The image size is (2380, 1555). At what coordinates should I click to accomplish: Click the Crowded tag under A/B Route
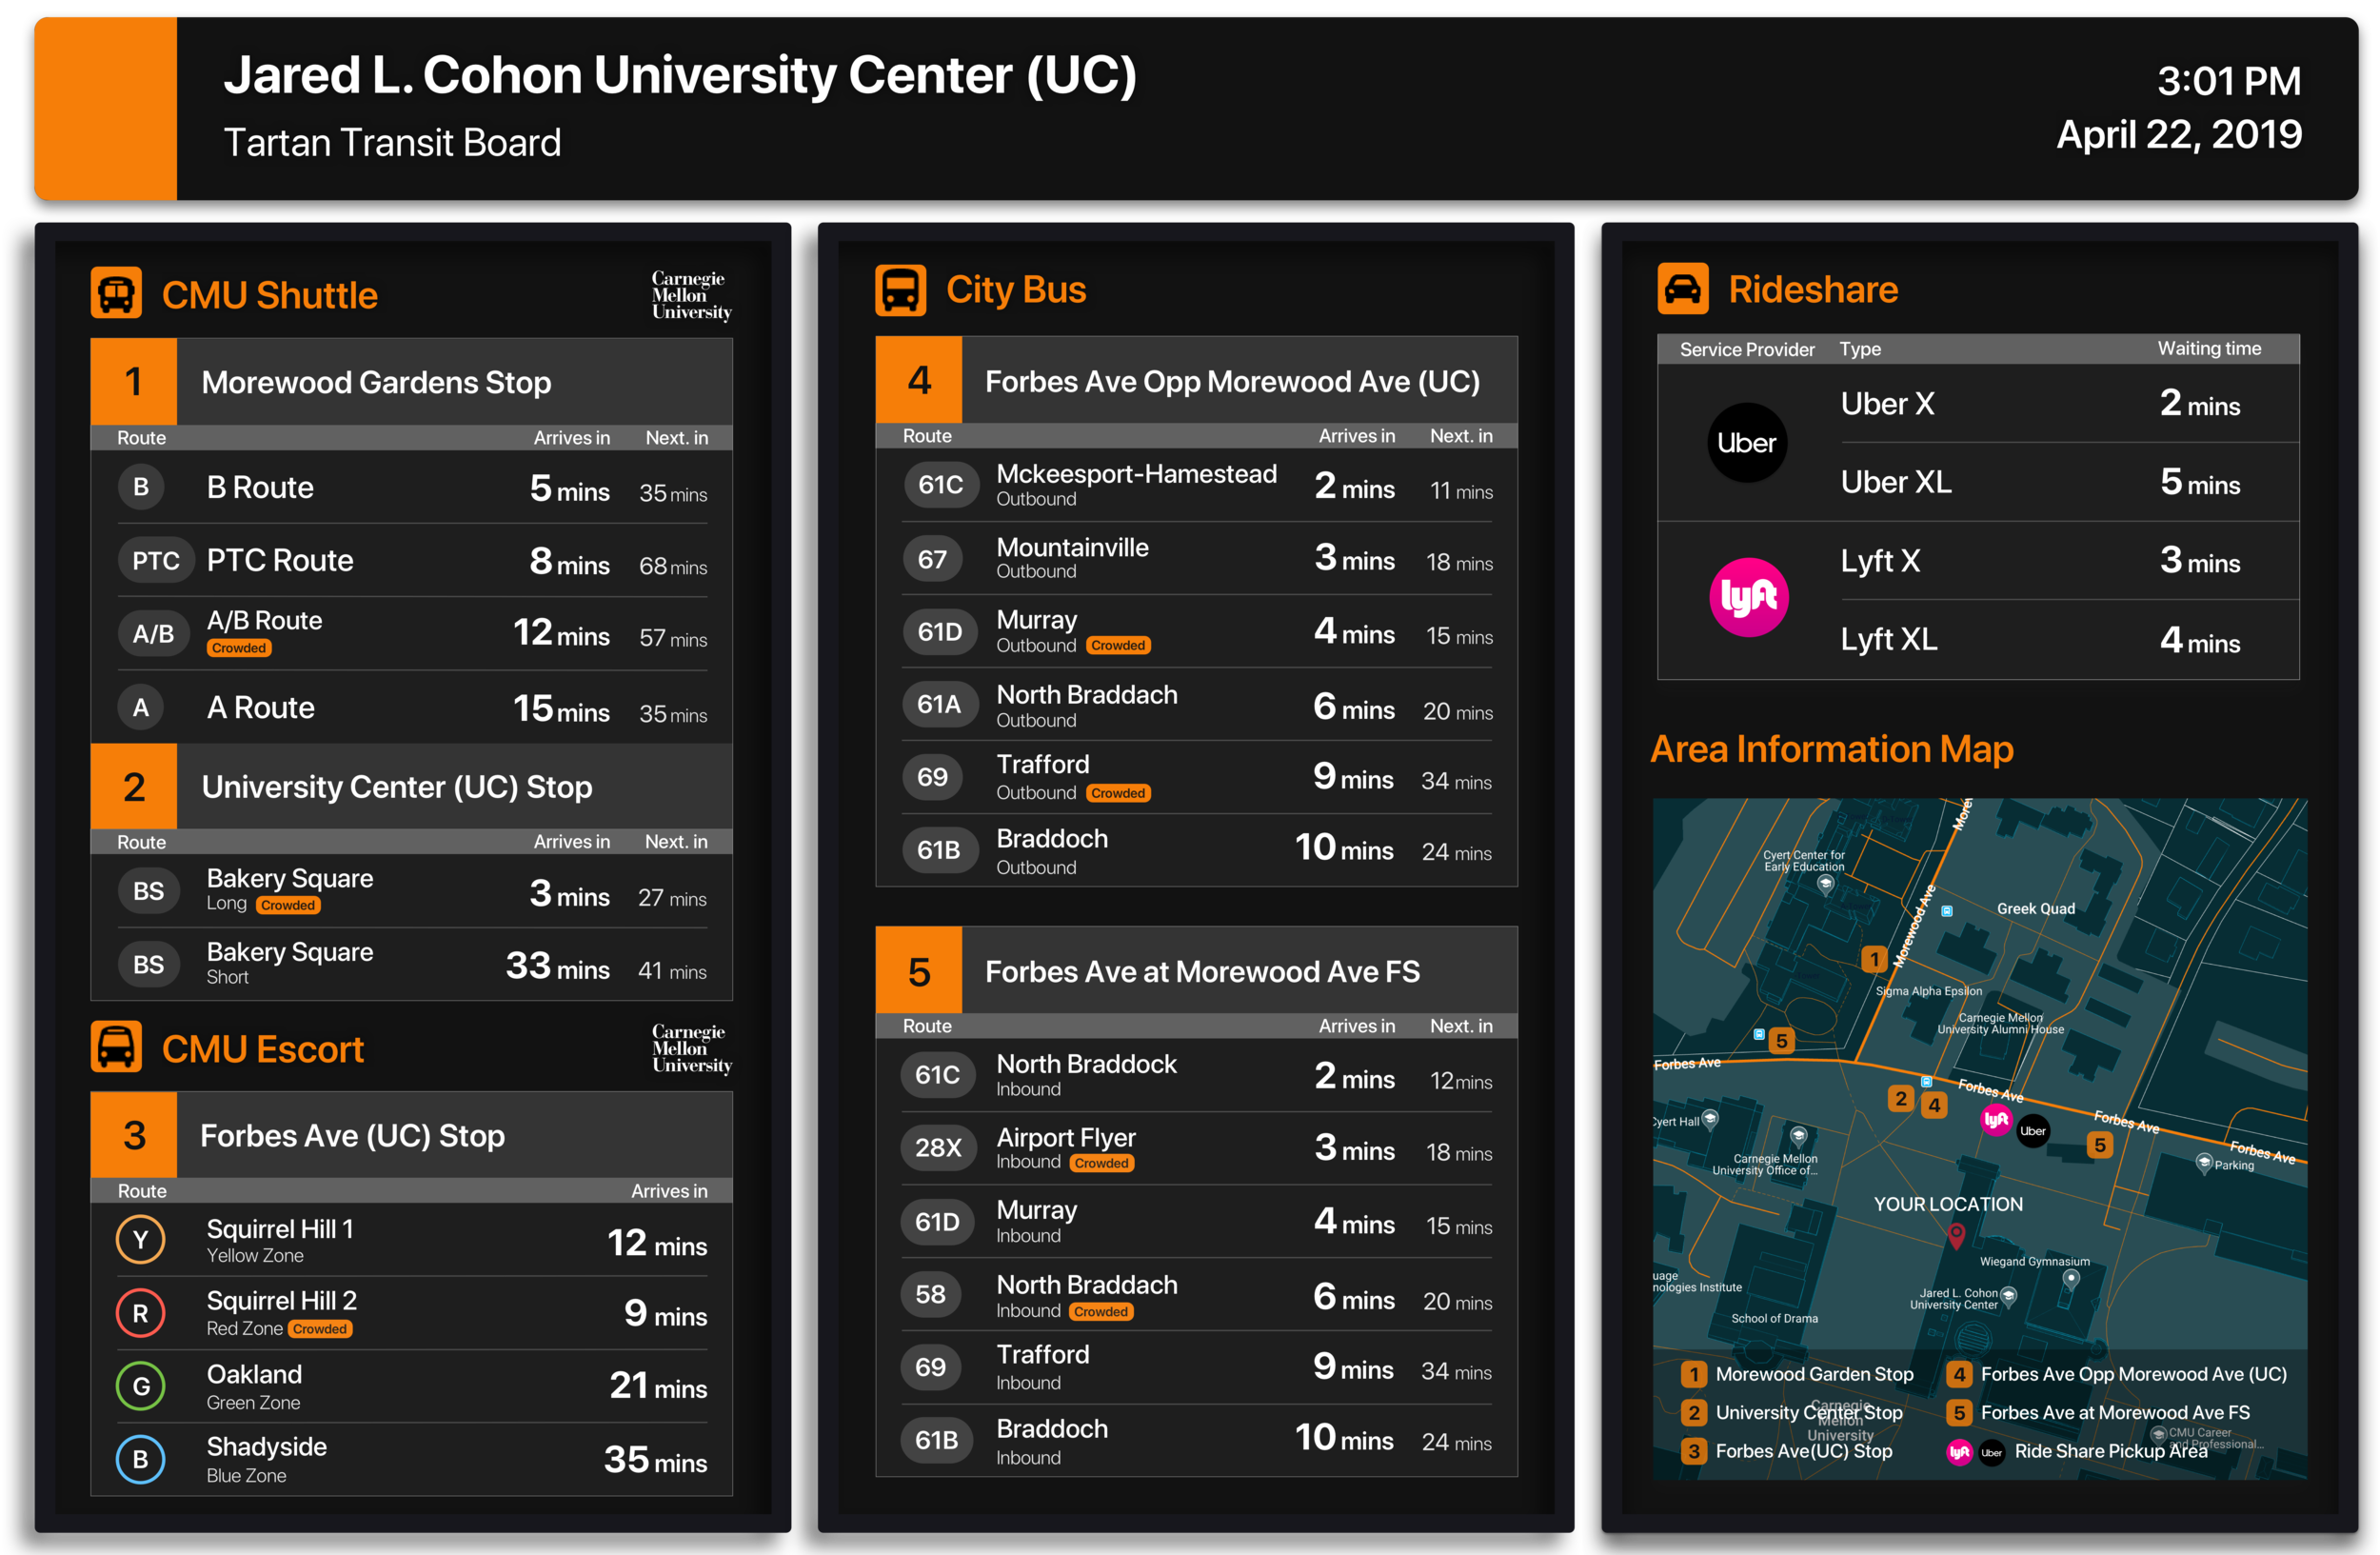click(x=239, y=648)
